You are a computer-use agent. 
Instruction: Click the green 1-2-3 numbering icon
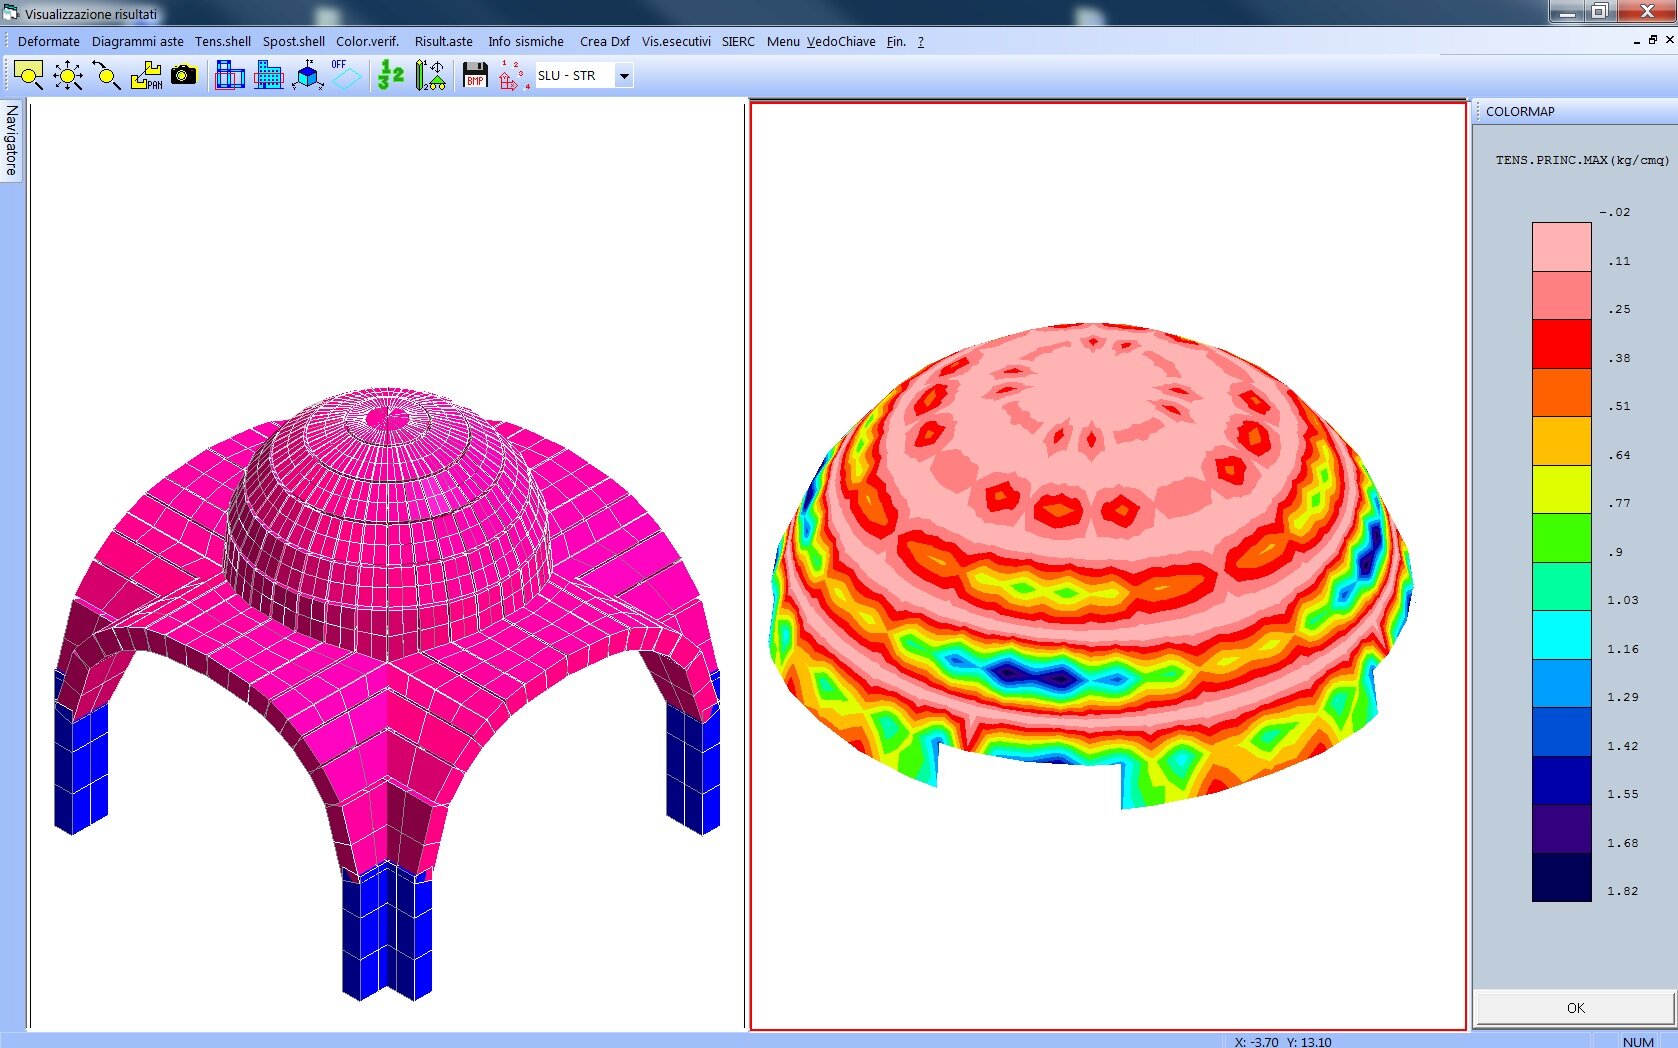[x=391, y=75]
